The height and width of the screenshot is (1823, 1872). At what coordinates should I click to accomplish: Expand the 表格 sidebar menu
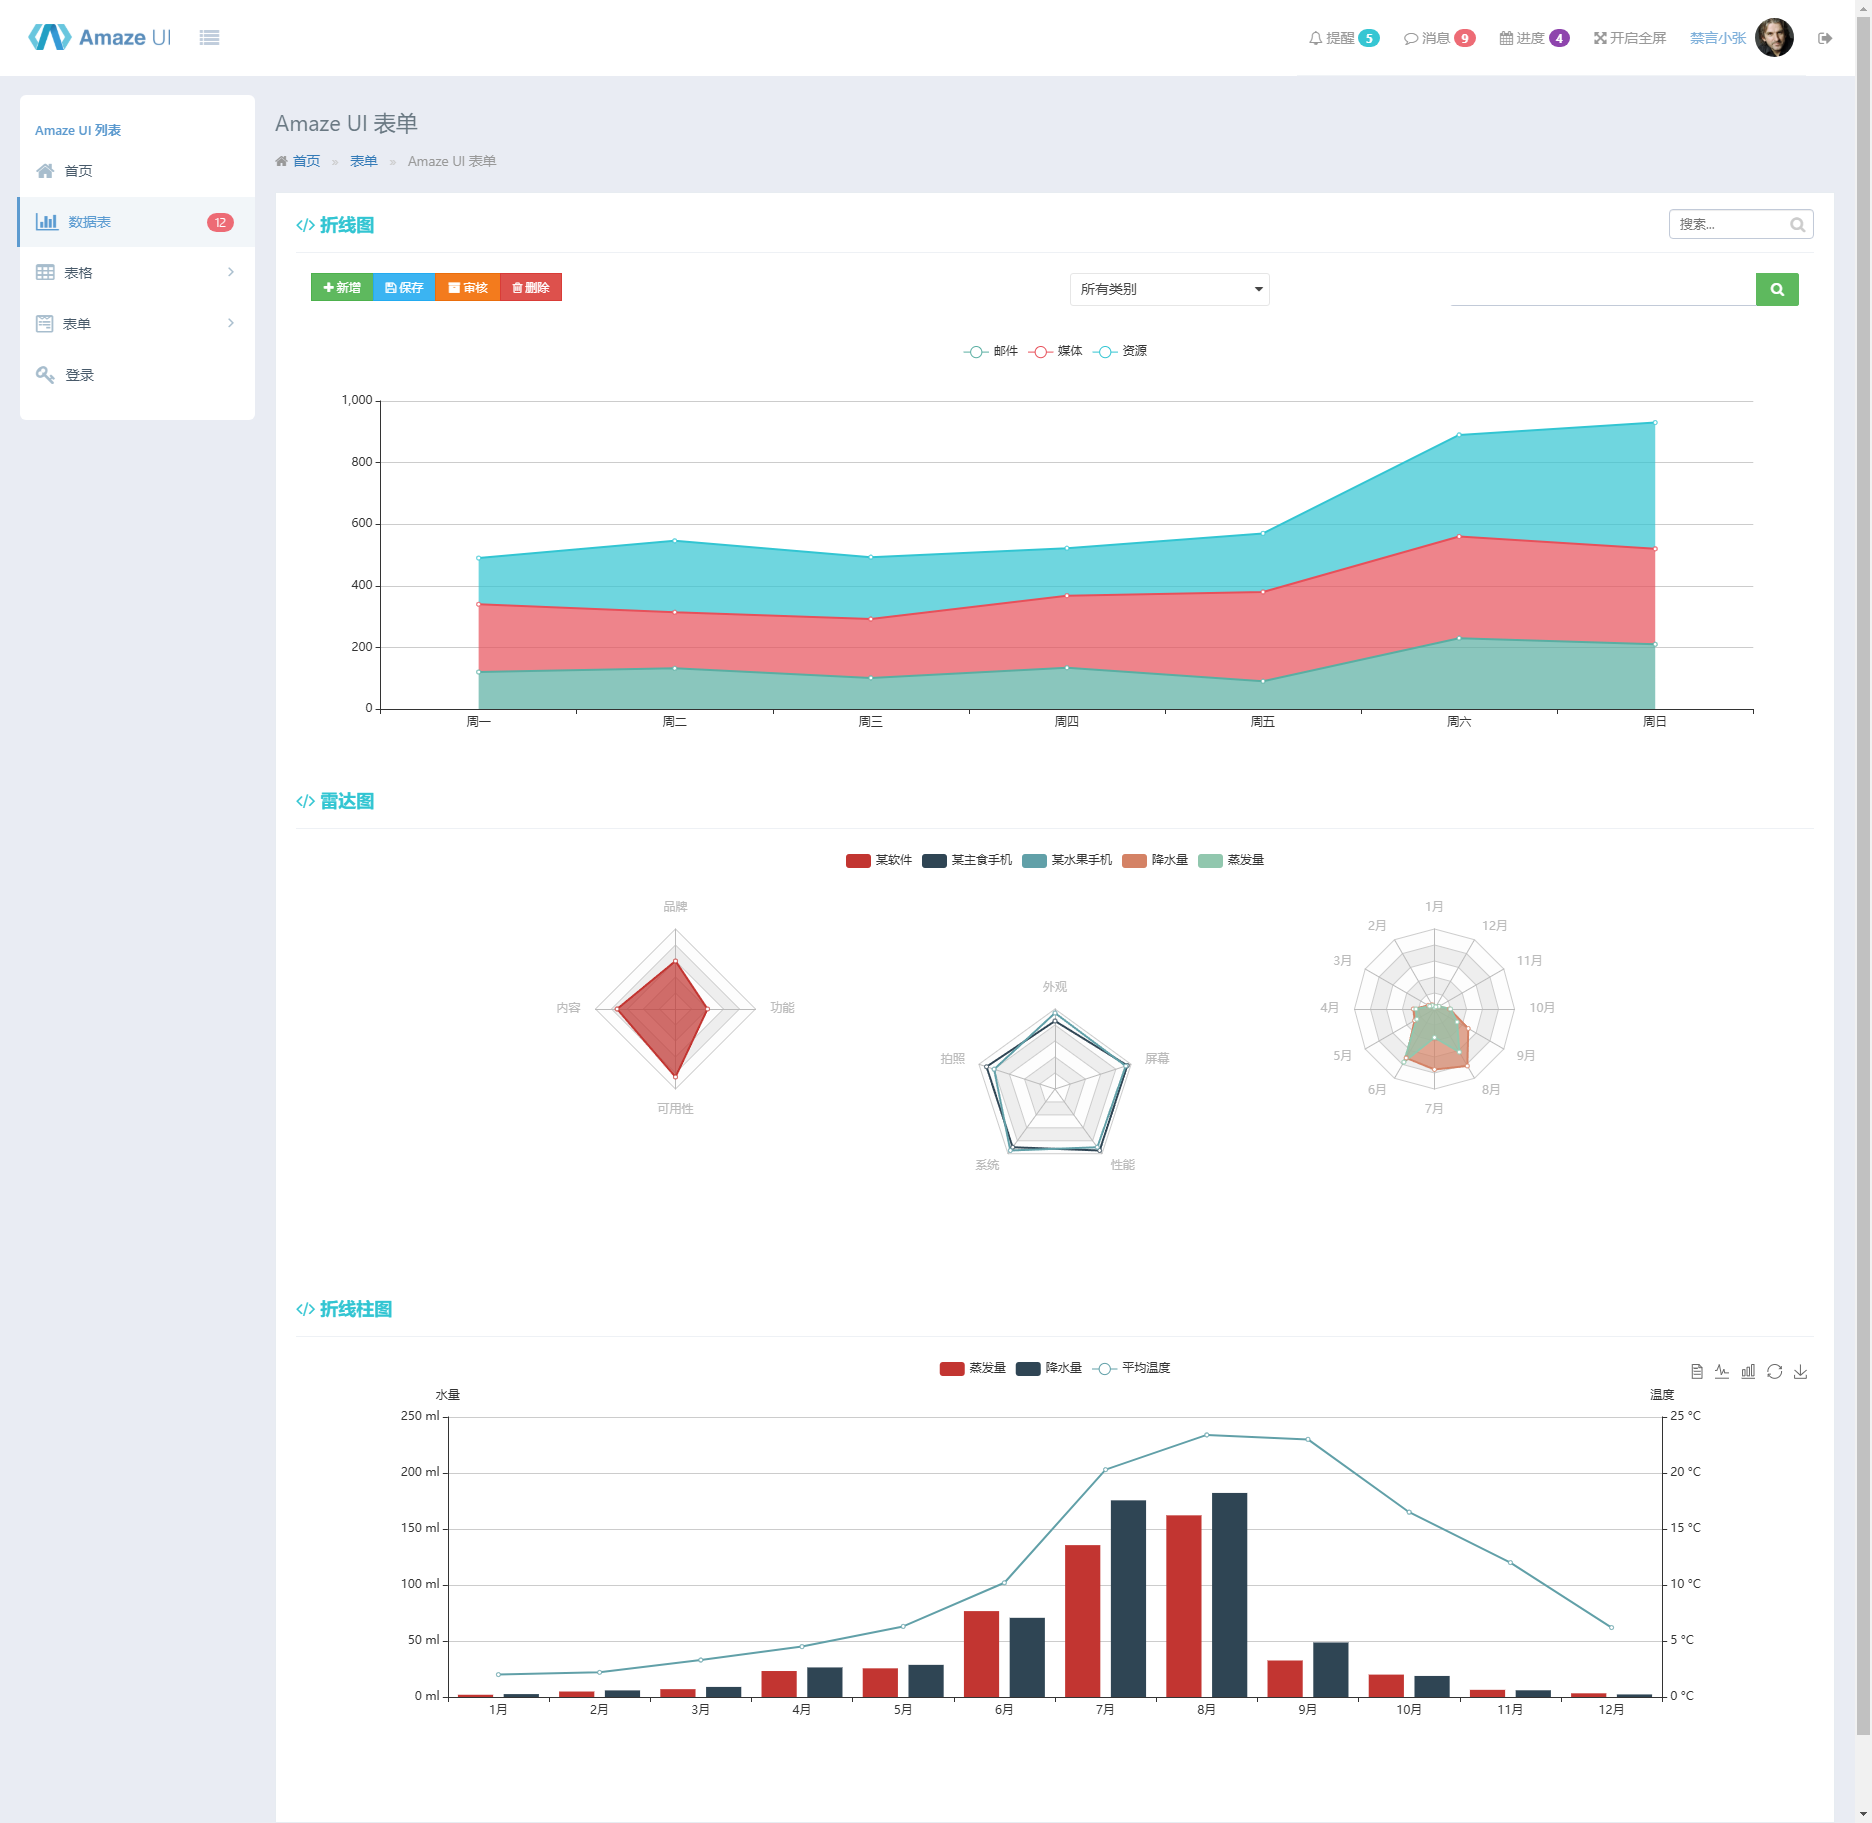(137, 272)
